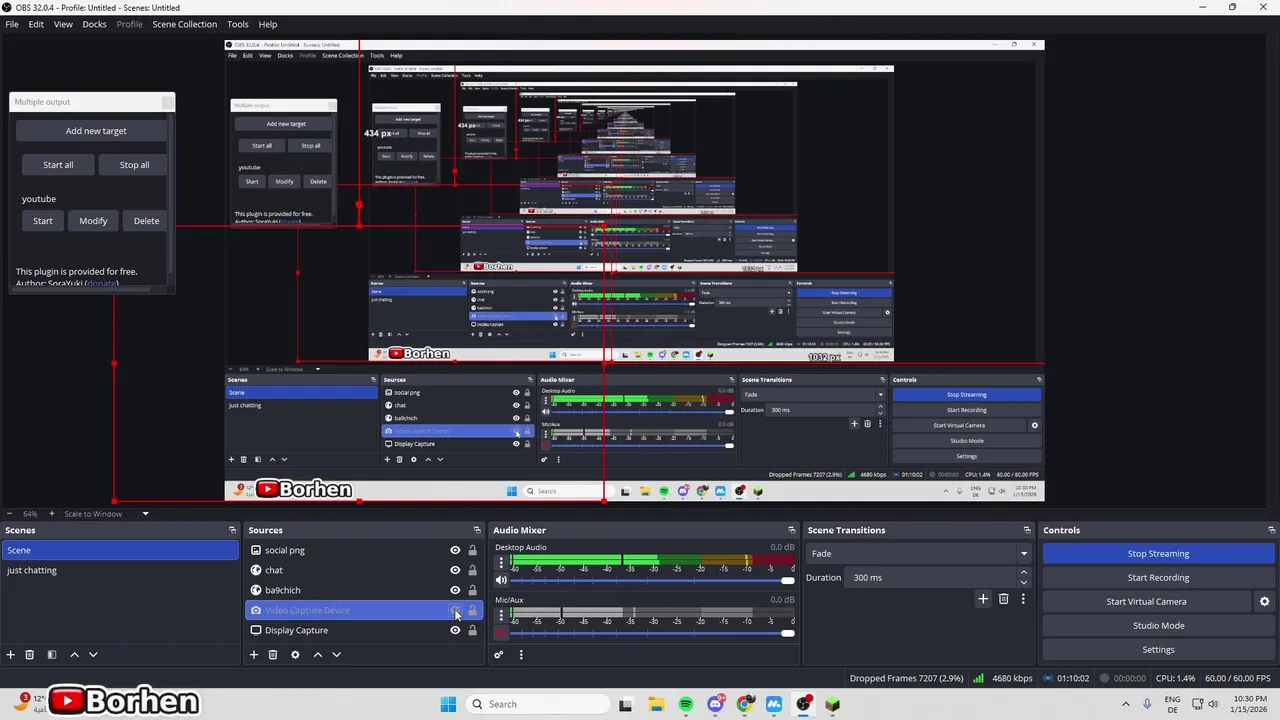The width and height of the screenshot is (1280, 720).
Task: Move source up arrow in Sources toolbar
Action: 318,655
